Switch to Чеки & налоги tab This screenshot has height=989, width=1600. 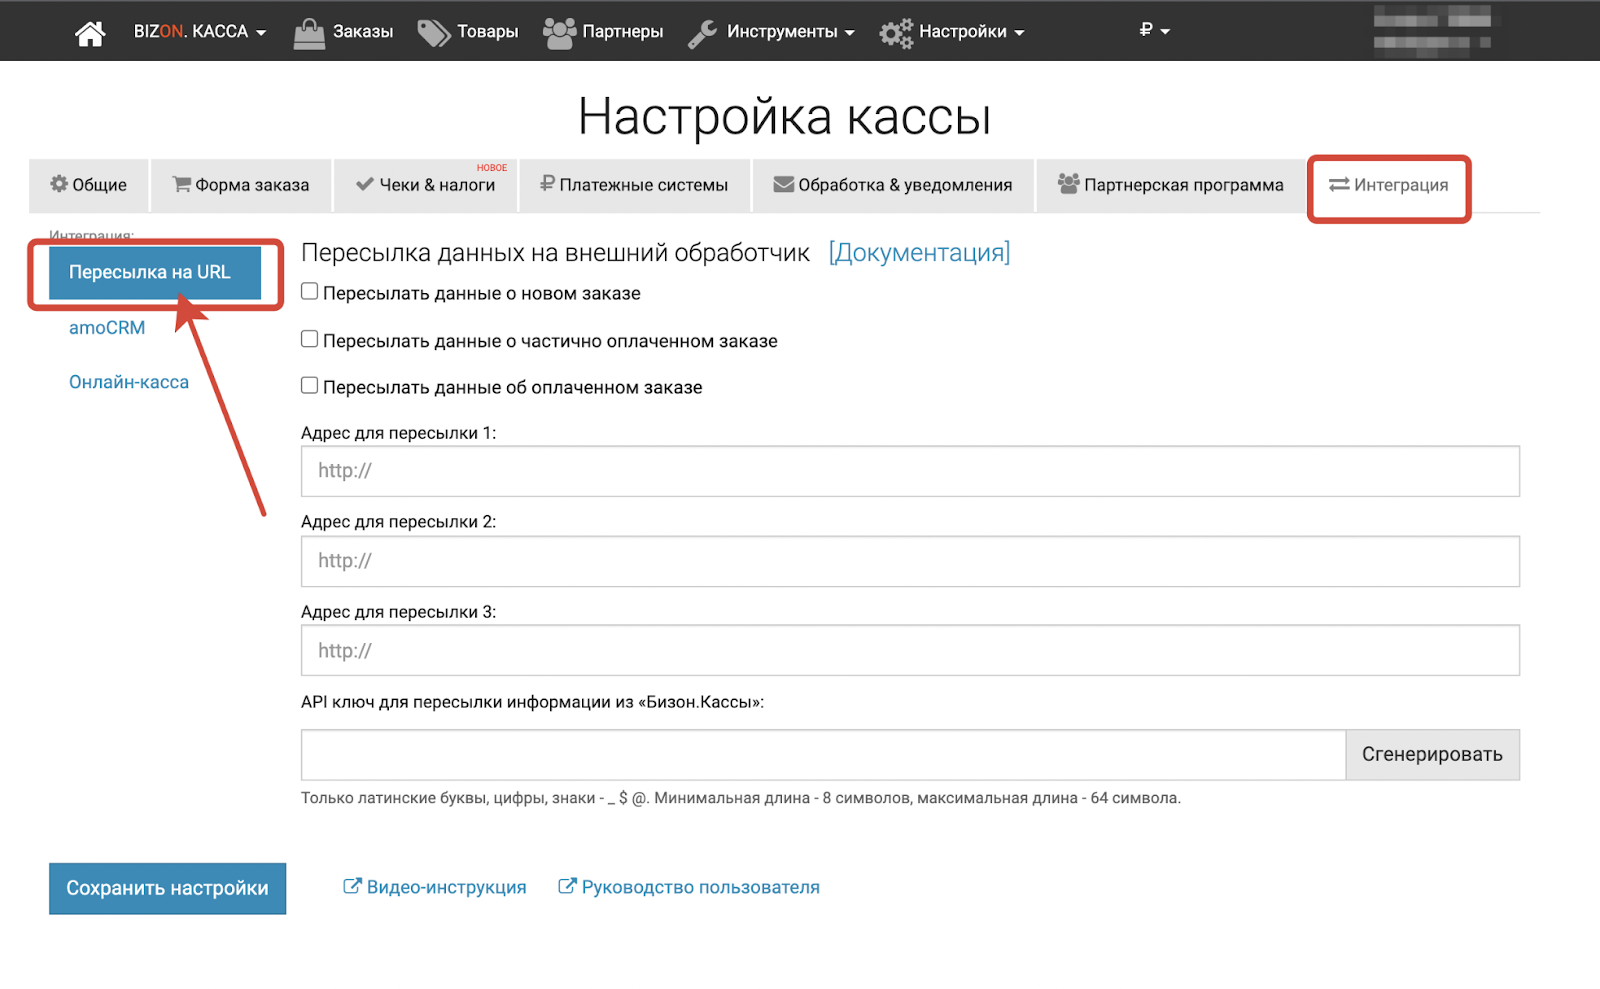coord(426,185)
